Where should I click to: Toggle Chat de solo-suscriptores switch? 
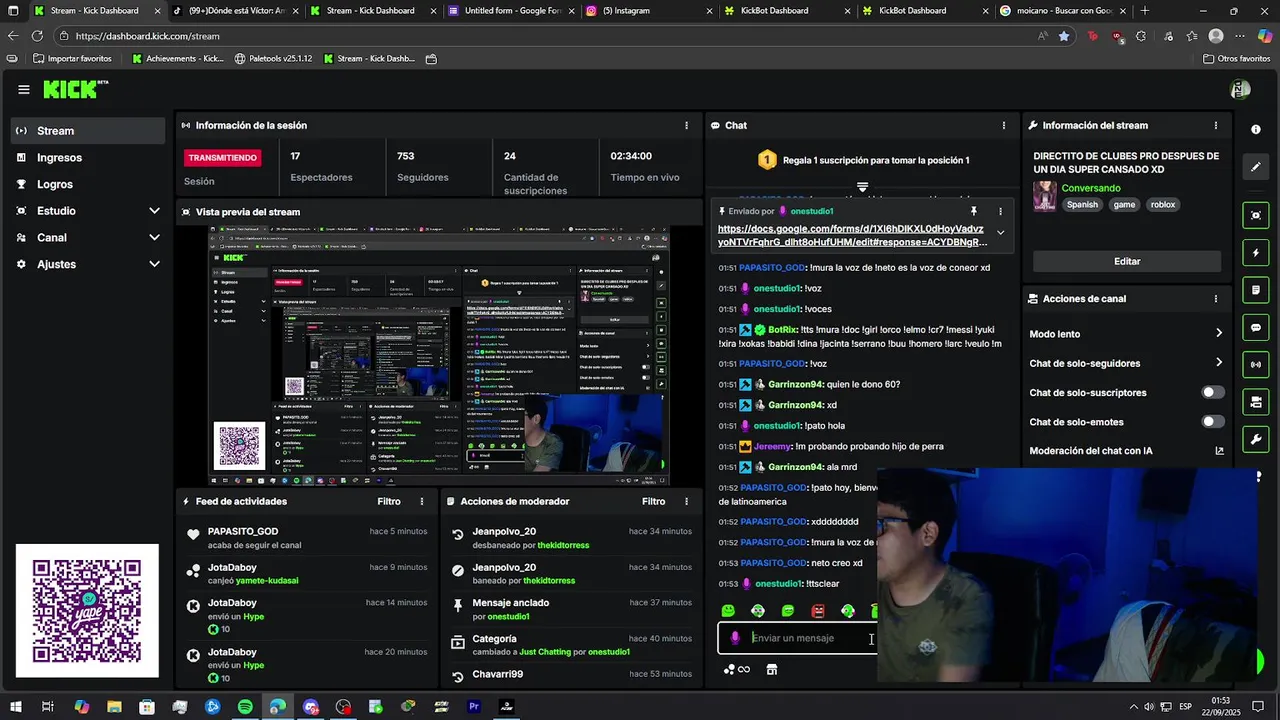coord(1213,393)
